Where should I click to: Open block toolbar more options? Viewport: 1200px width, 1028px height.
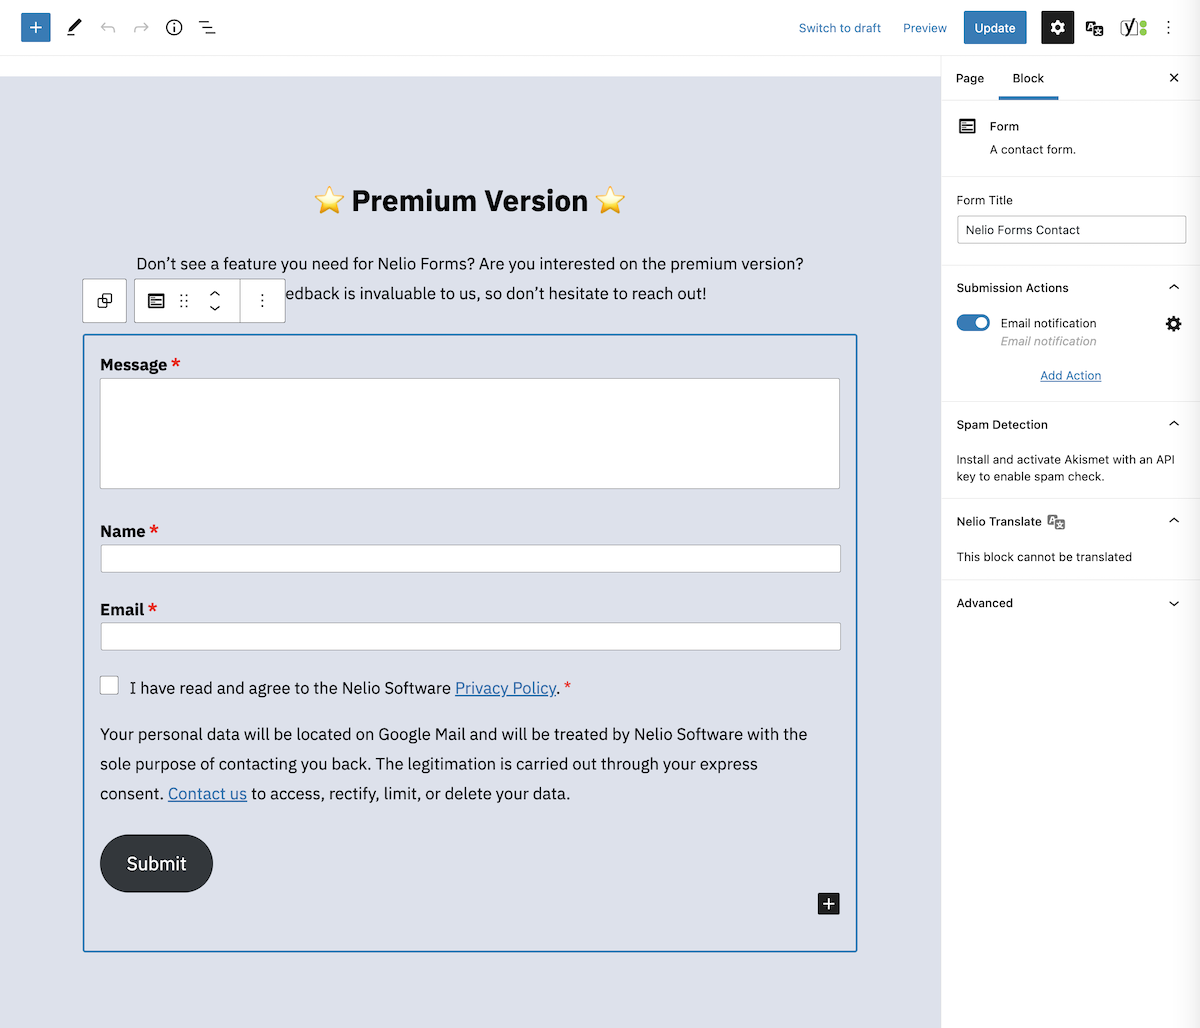[262, 300]
